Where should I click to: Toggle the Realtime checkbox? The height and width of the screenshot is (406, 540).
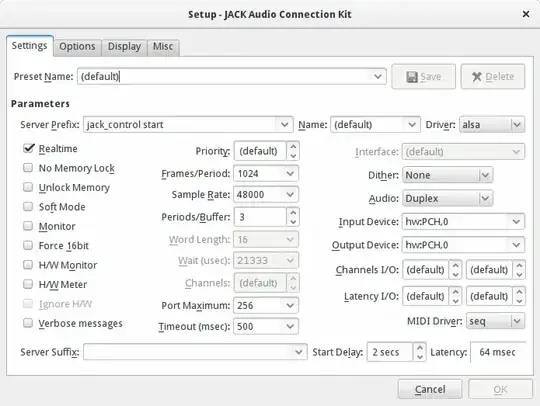coord(28,148)
